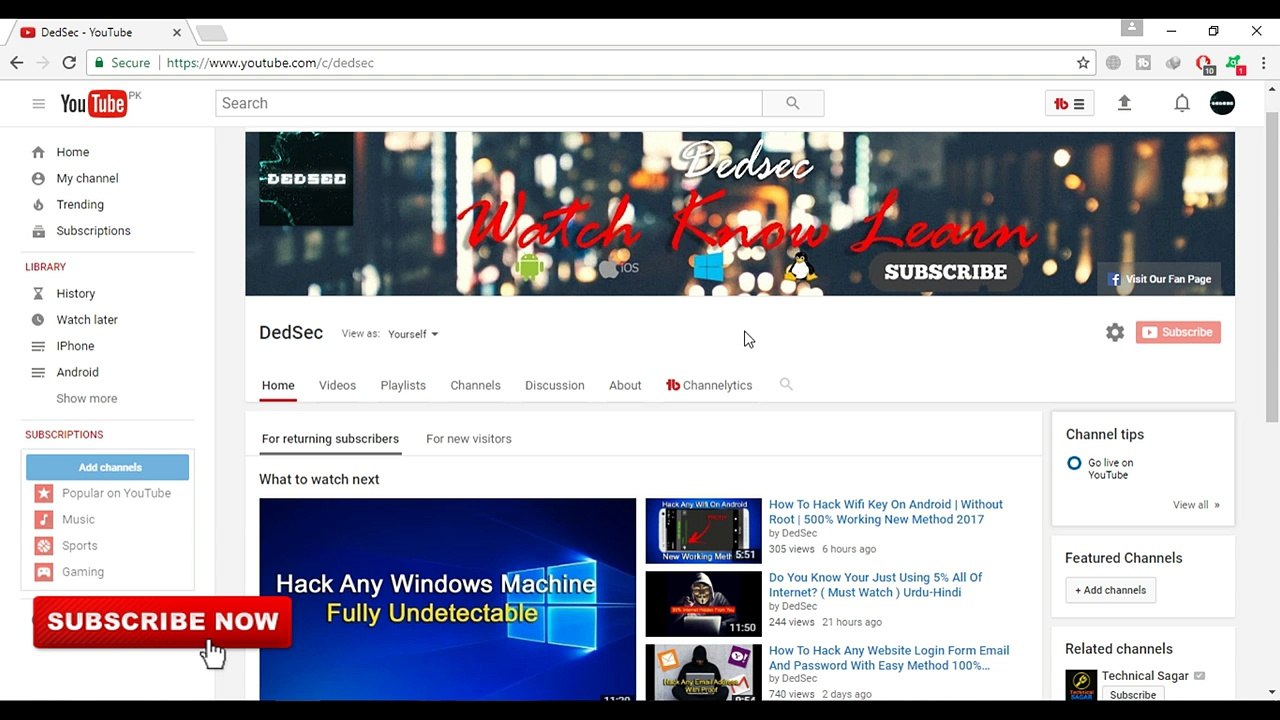Expand the sidebar with Show more

point(87,398)
